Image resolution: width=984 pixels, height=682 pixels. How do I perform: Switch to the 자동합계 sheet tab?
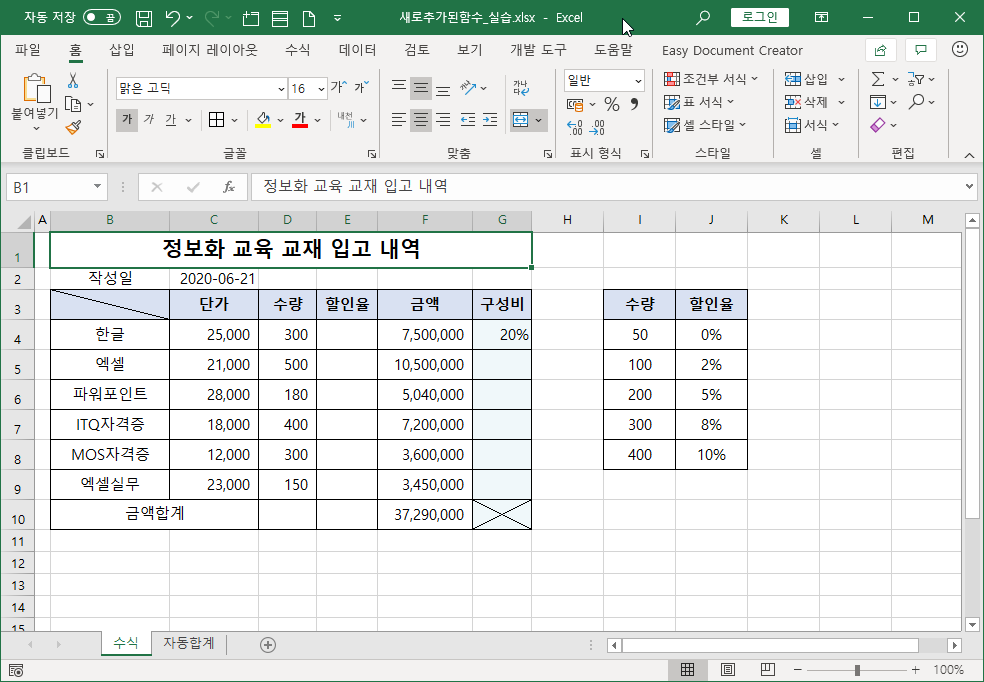(189, 643)
